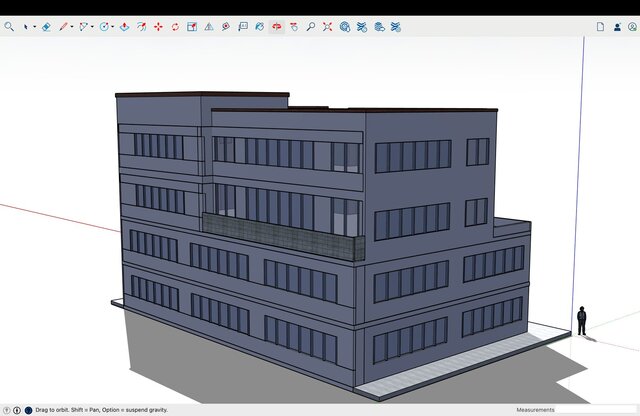This screenshot has height=416, width=640.
Task: Open the Select tool dropdown arrow
Action: [x=34, y=27]
